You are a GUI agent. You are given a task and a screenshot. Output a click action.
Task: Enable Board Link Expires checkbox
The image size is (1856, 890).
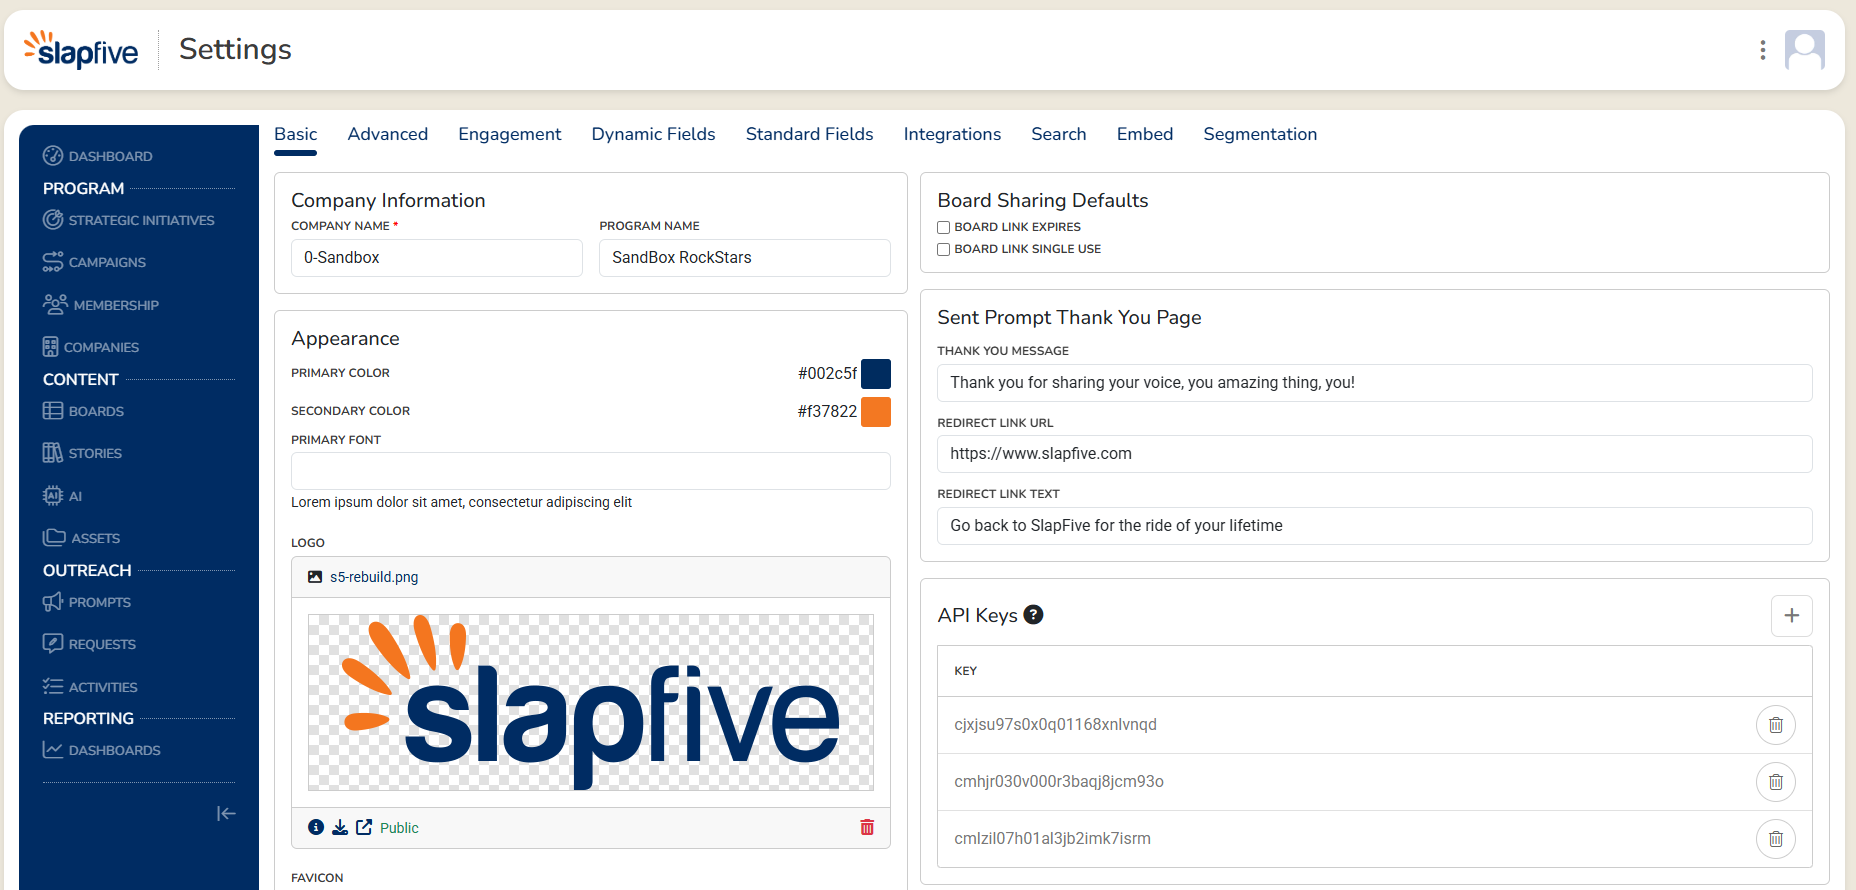pyautogui.click(x=943, y=227)
